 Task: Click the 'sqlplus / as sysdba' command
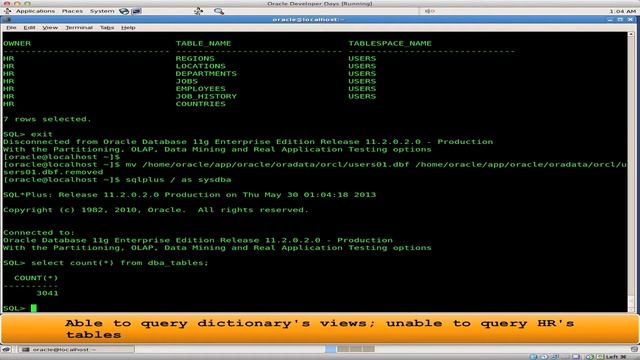coord(178,180)
